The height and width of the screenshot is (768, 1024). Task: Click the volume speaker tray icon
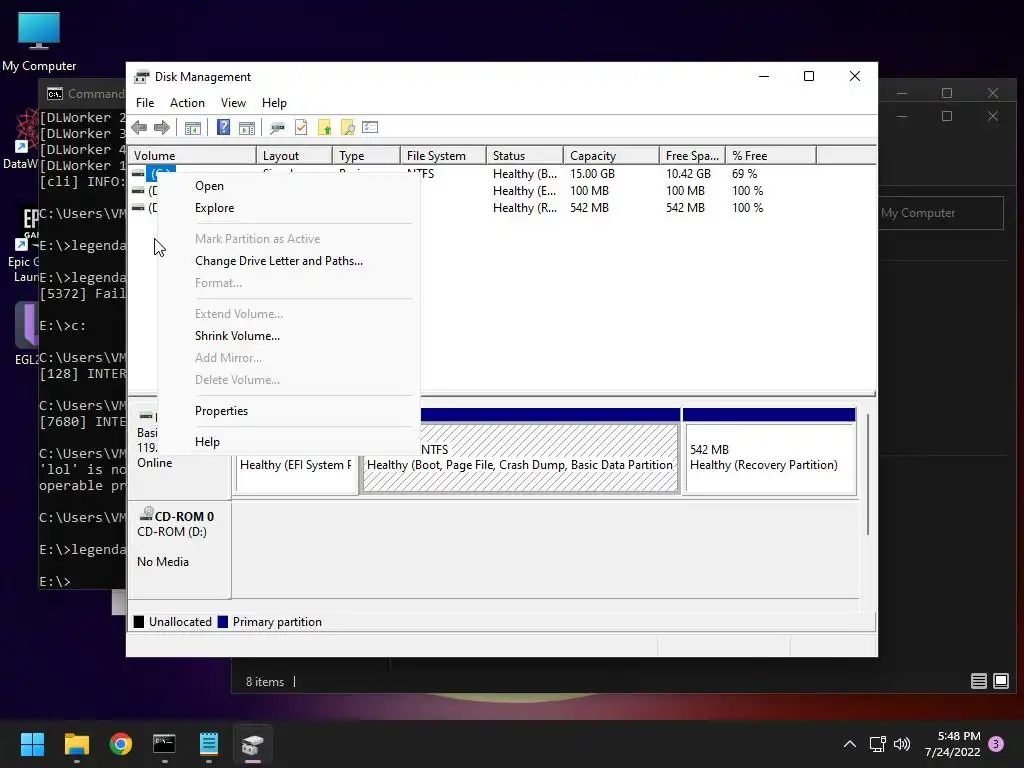click(x=902, y=744)
